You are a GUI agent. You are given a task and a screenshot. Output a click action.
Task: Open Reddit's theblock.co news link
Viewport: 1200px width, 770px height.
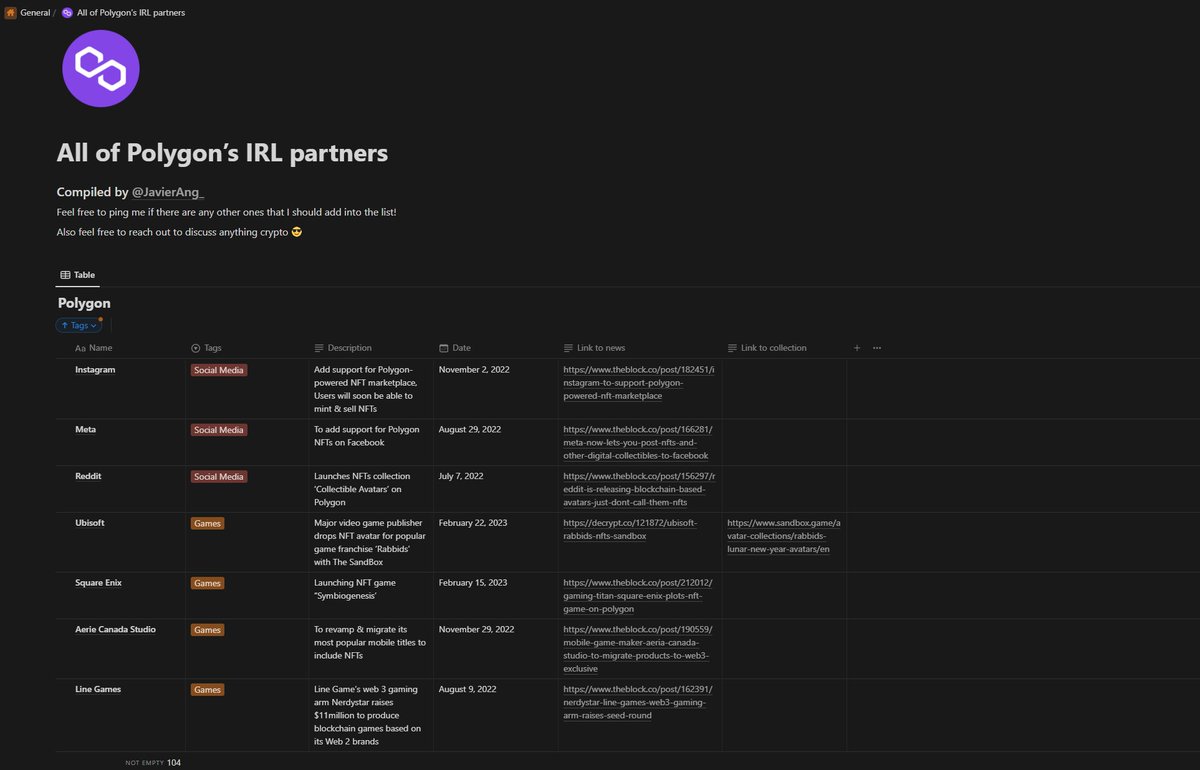tap(639, 489)
